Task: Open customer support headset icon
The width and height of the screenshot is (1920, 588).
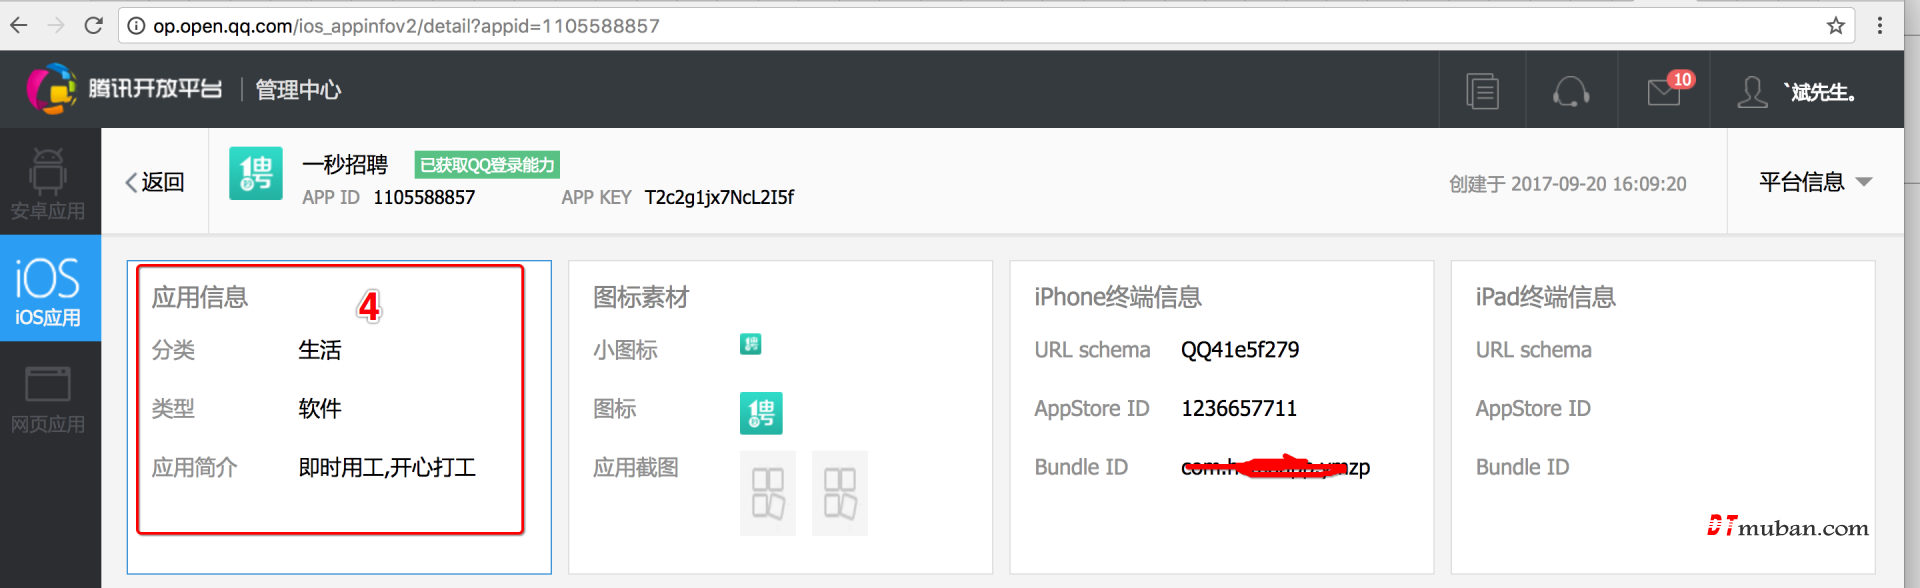Action: coord(1570,91)
